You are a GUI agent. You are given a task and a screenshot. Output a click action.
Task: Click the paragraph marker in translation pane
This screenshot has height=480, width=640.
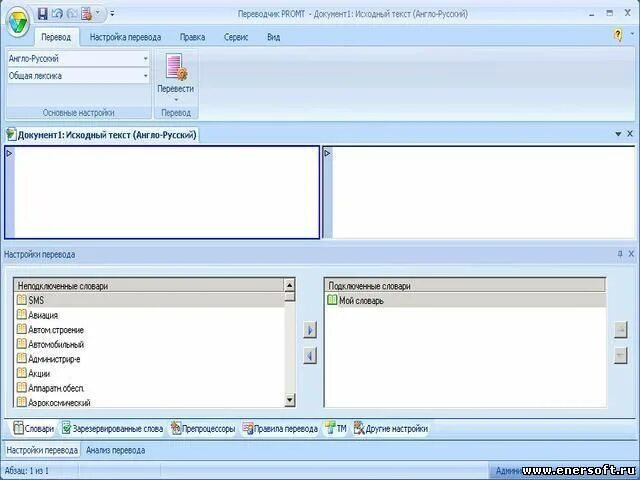tap(327, 153)
